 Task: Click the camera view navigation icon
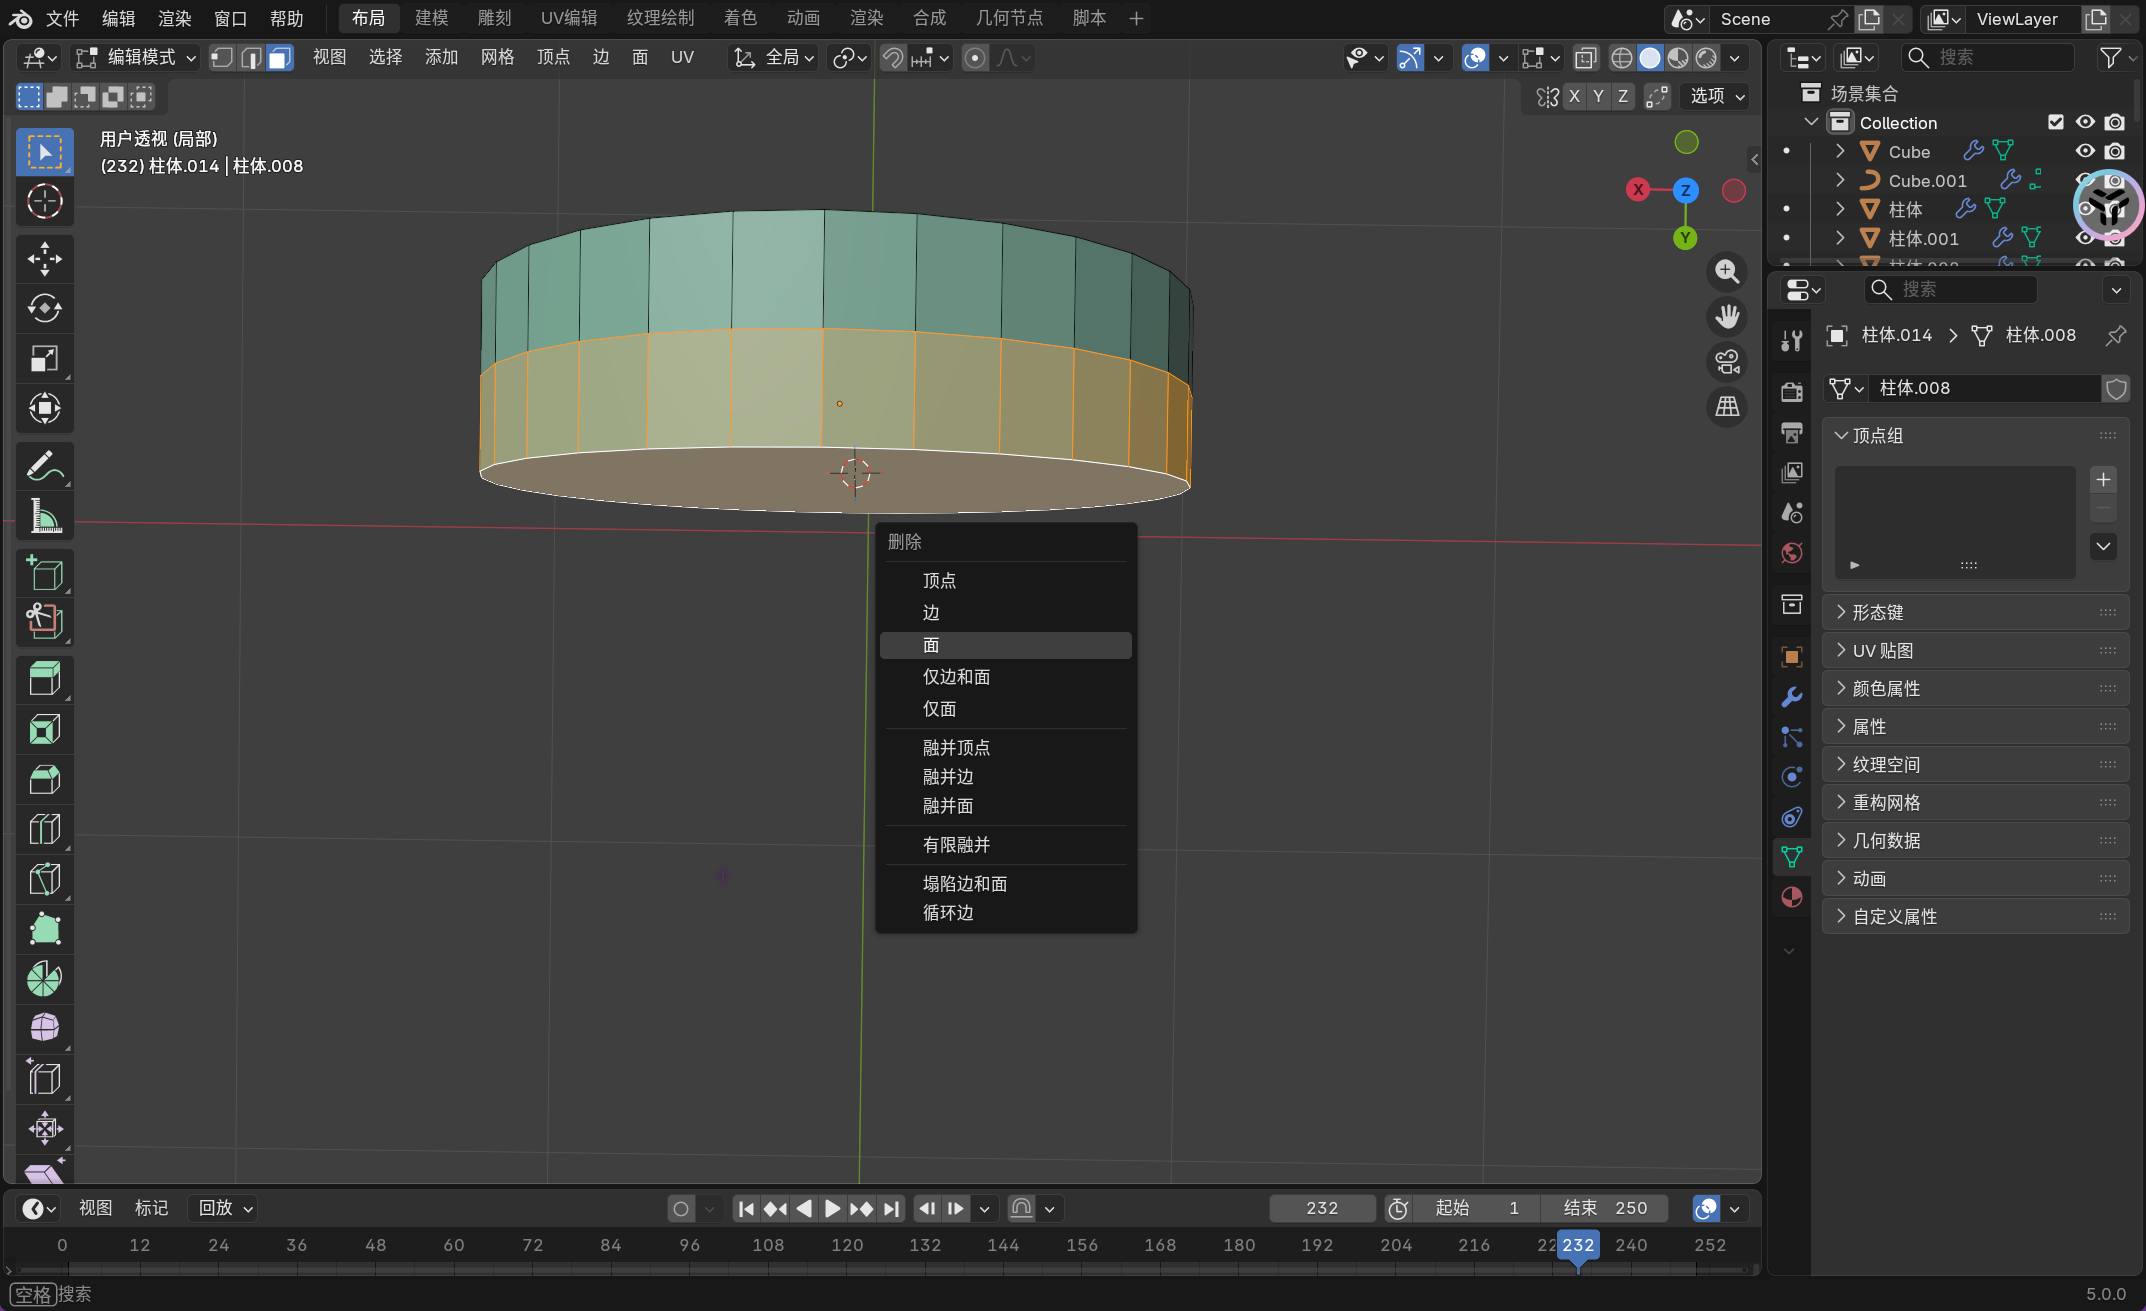point(1727,362)
